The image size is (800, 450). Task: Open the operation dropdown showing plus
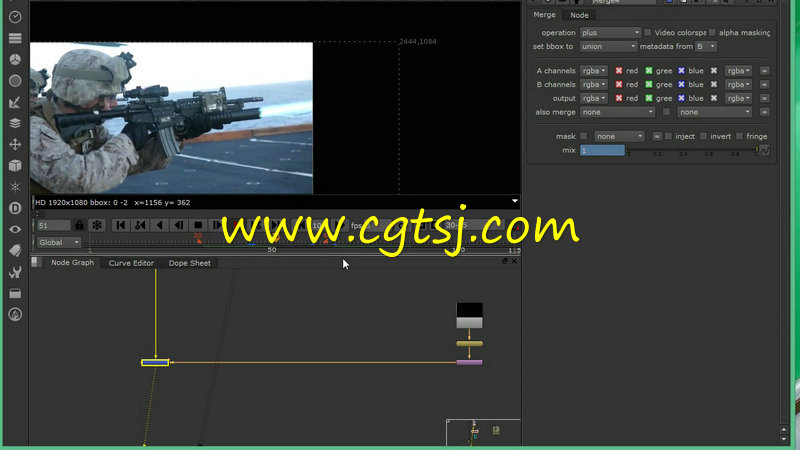click(610, 33)
